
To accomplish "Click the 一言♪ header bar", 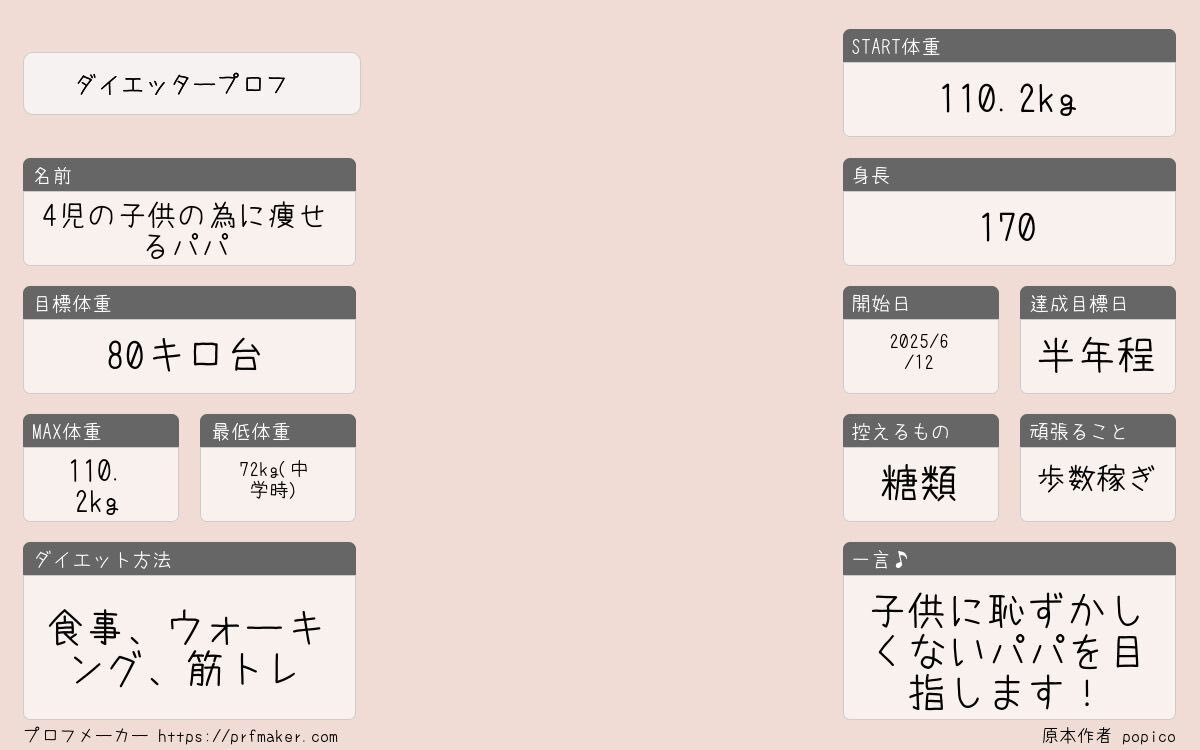I will (1009, 559).
